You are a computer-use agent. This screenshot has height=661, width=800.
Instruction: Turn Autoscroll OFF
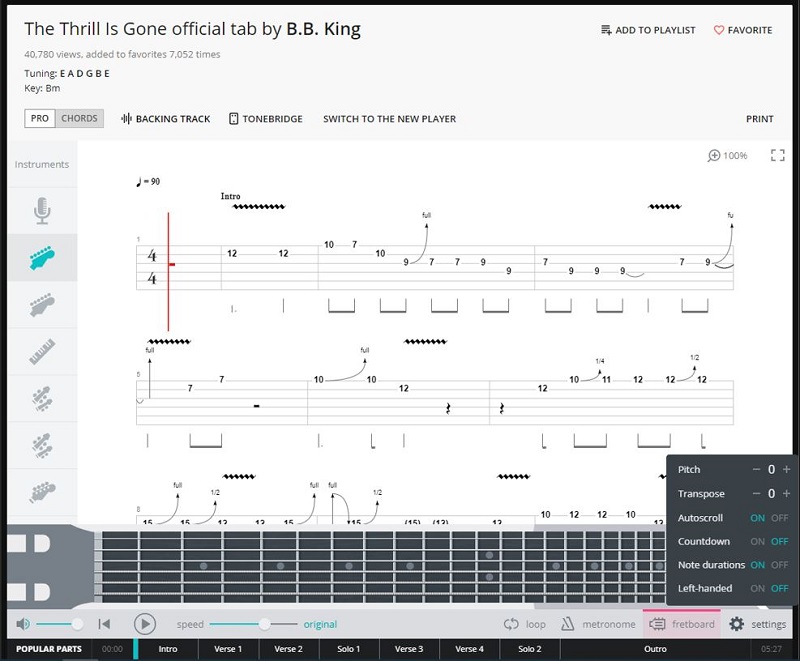(780, 518)
